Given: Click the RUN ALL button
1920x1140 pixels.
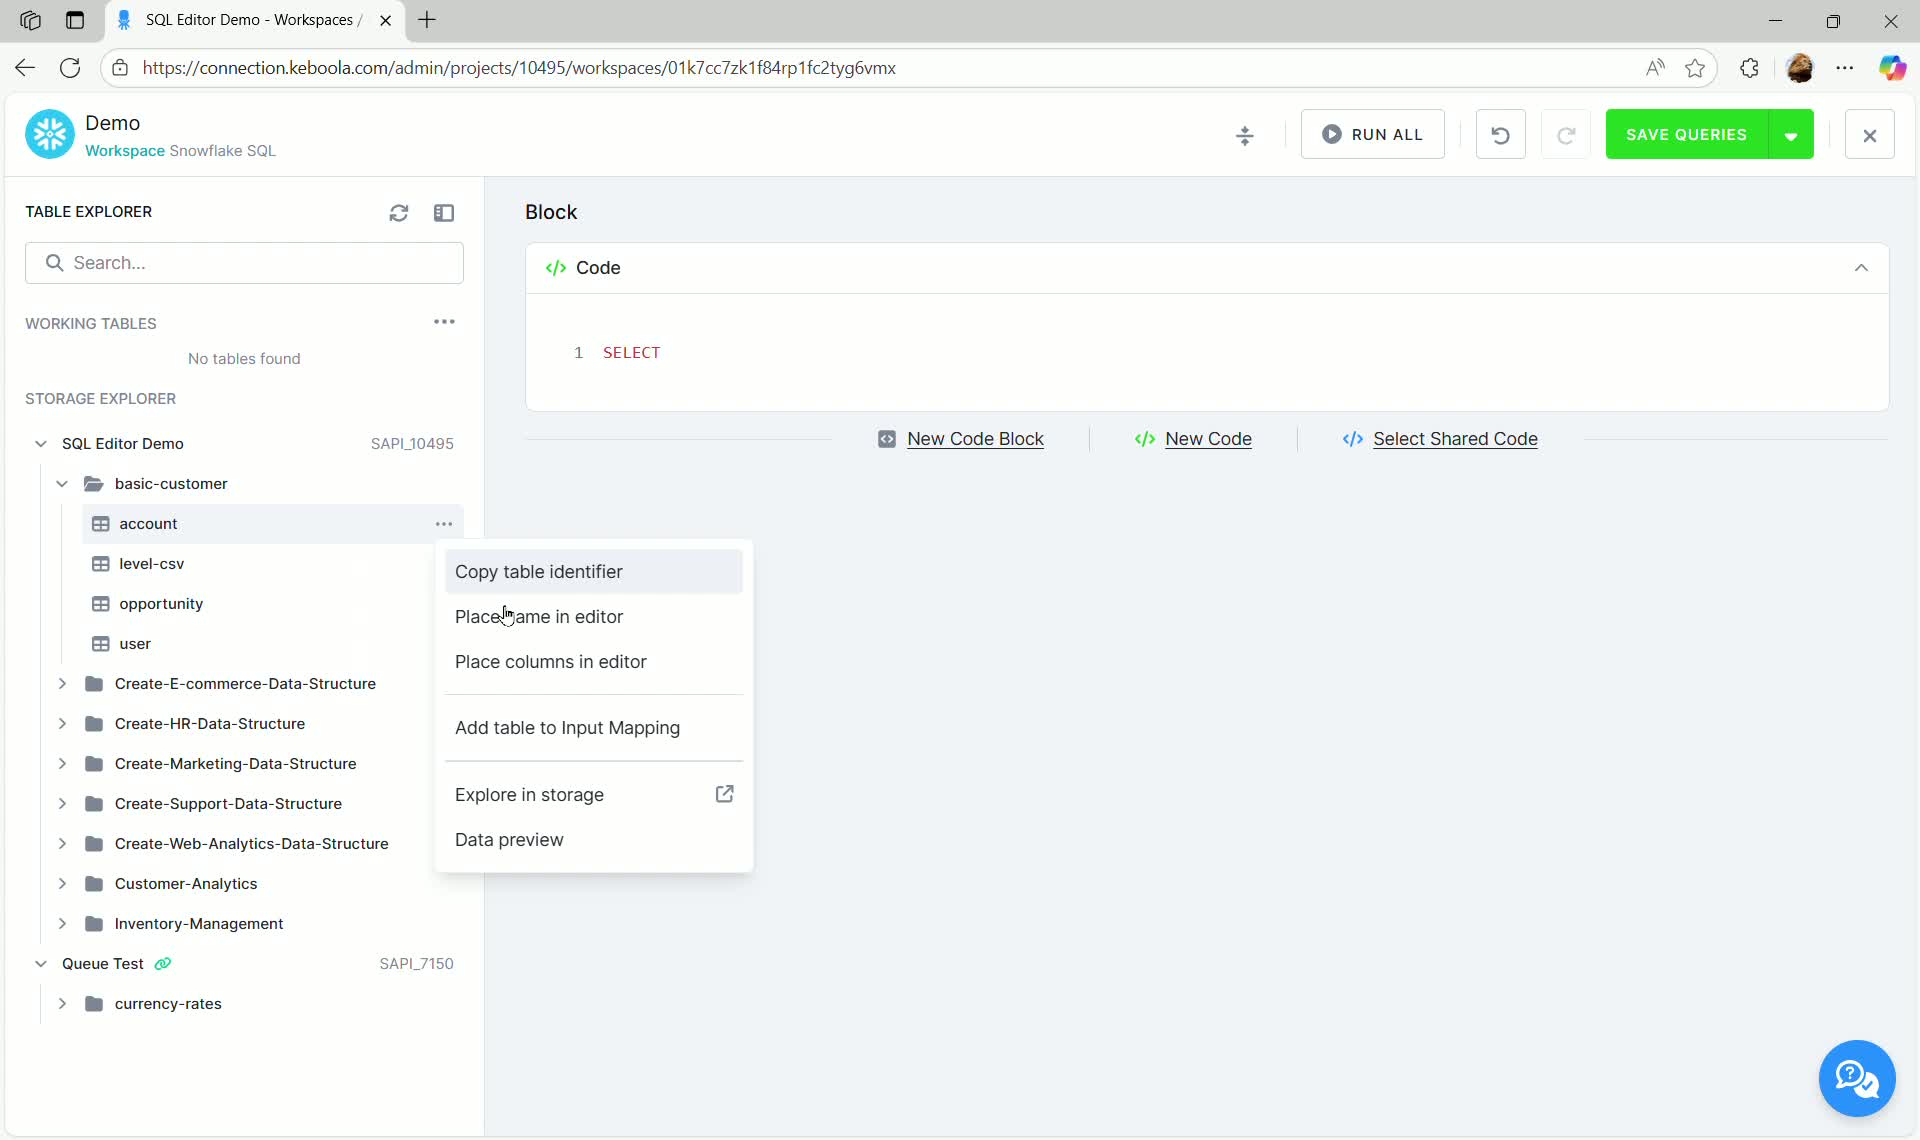Looking at the screenshot, I should [1372, 134].
